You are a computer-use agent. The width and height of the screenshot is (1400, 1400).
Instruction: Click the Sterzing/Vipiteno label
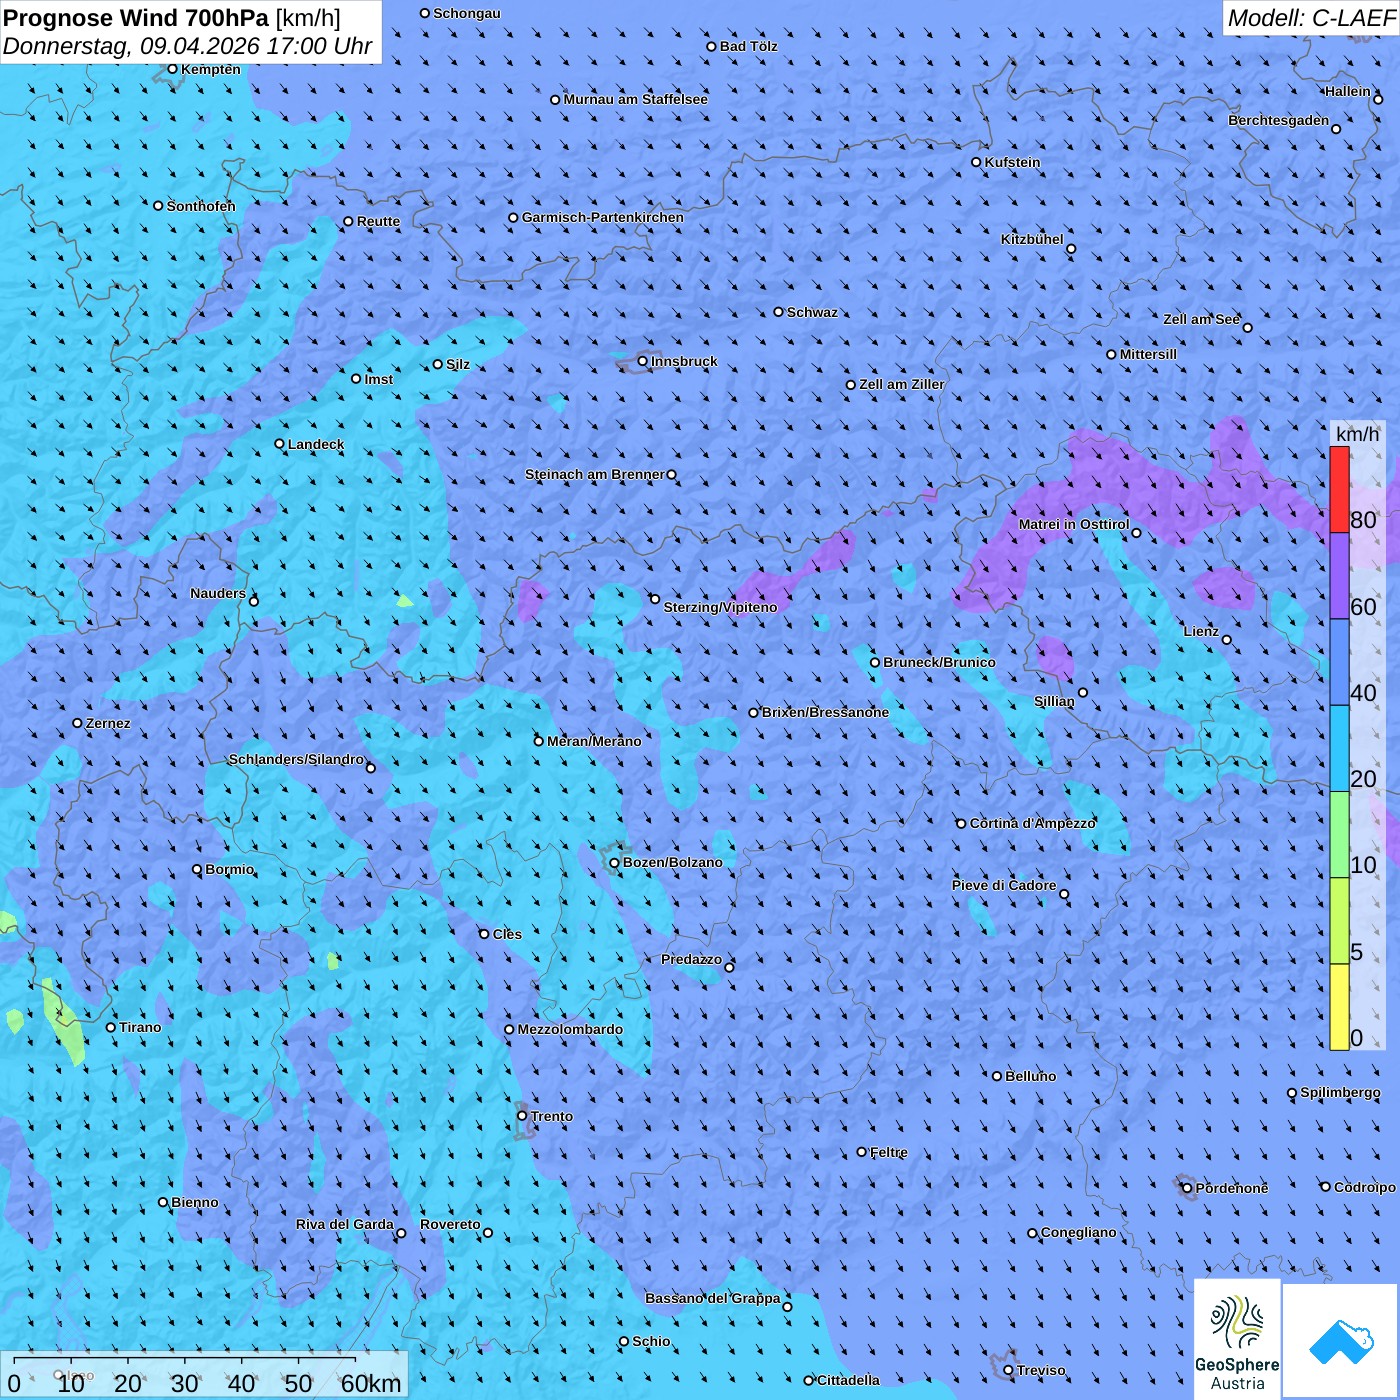[x=720, y=607]
